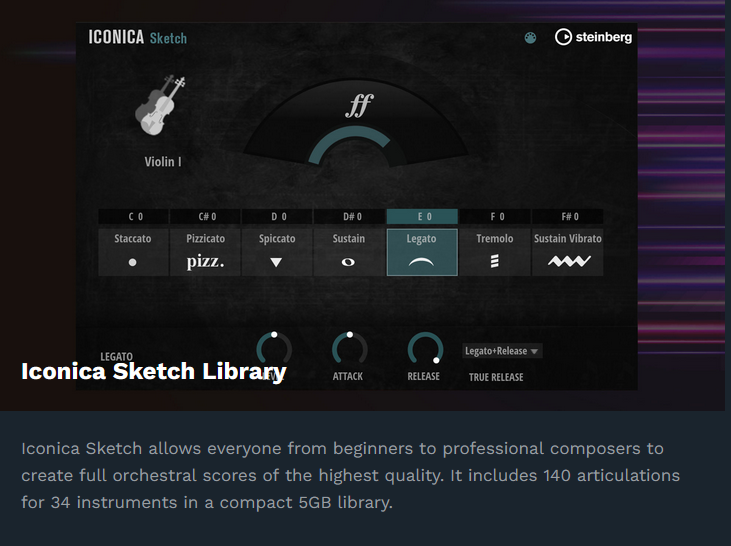Open the Legato+Release dropdown

pos(502,351)
